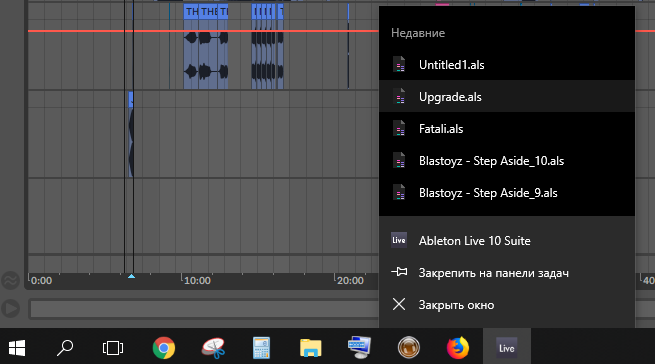655x364 pixels.
Task: Click the 20:00 mark on the time ruler
Action: 350,280
